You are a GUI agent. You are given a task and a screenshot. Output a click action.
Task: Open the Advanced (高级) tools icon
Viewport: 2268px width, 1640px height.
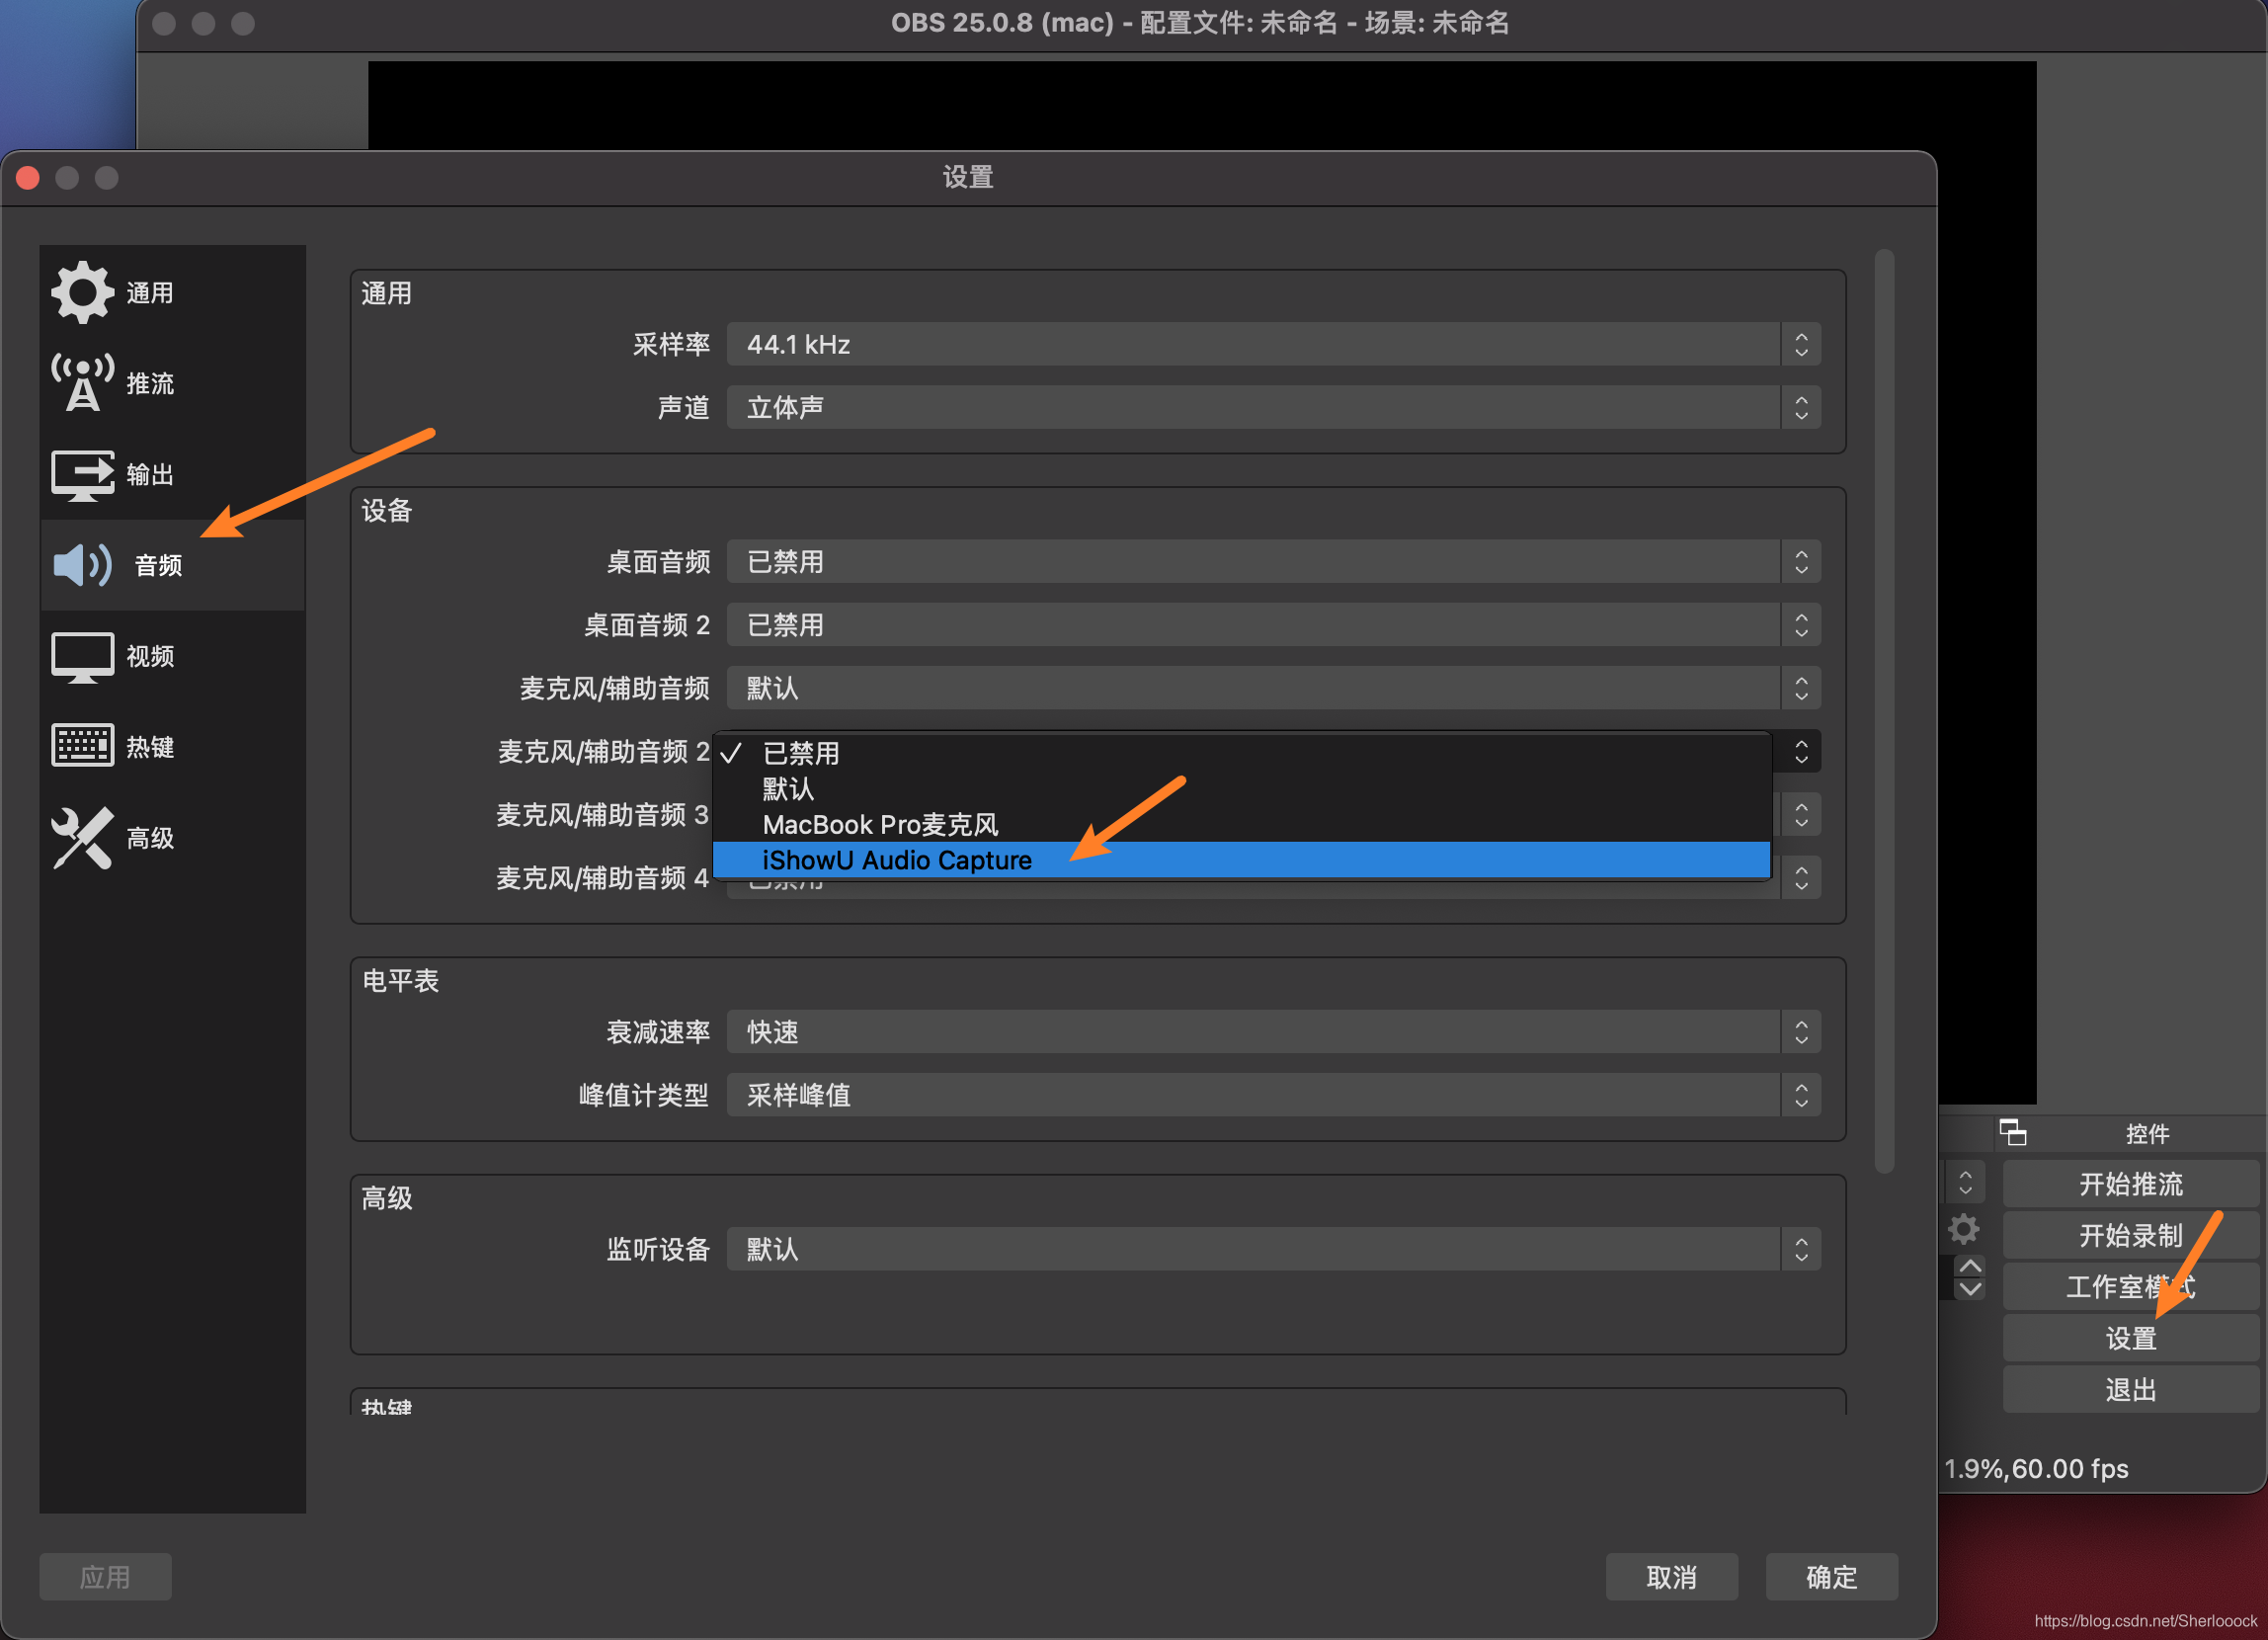pos(82,837)
